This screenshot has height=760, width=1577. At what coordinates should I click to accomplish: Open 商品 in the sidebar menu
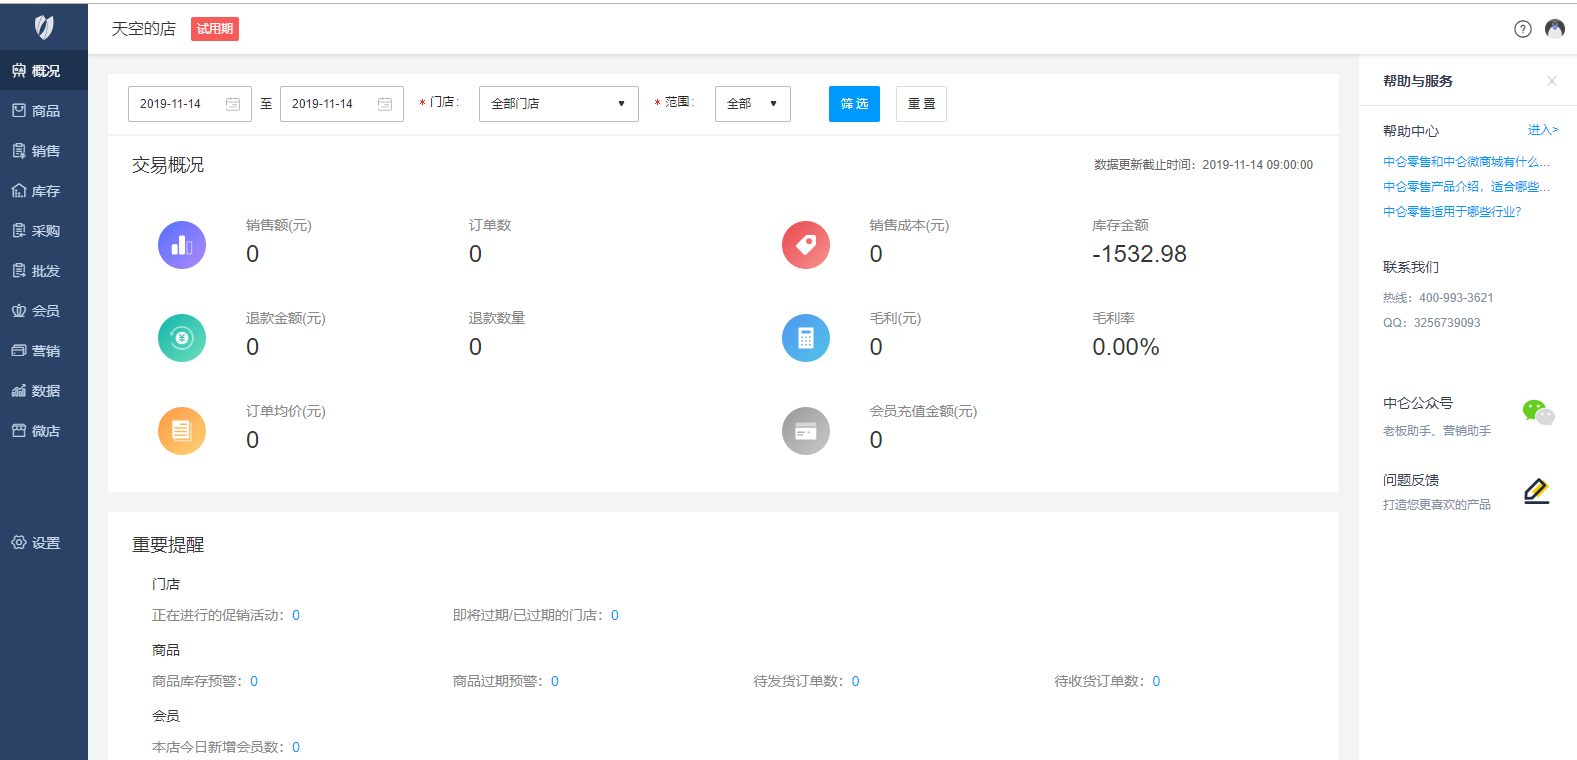tap(44, 111)
